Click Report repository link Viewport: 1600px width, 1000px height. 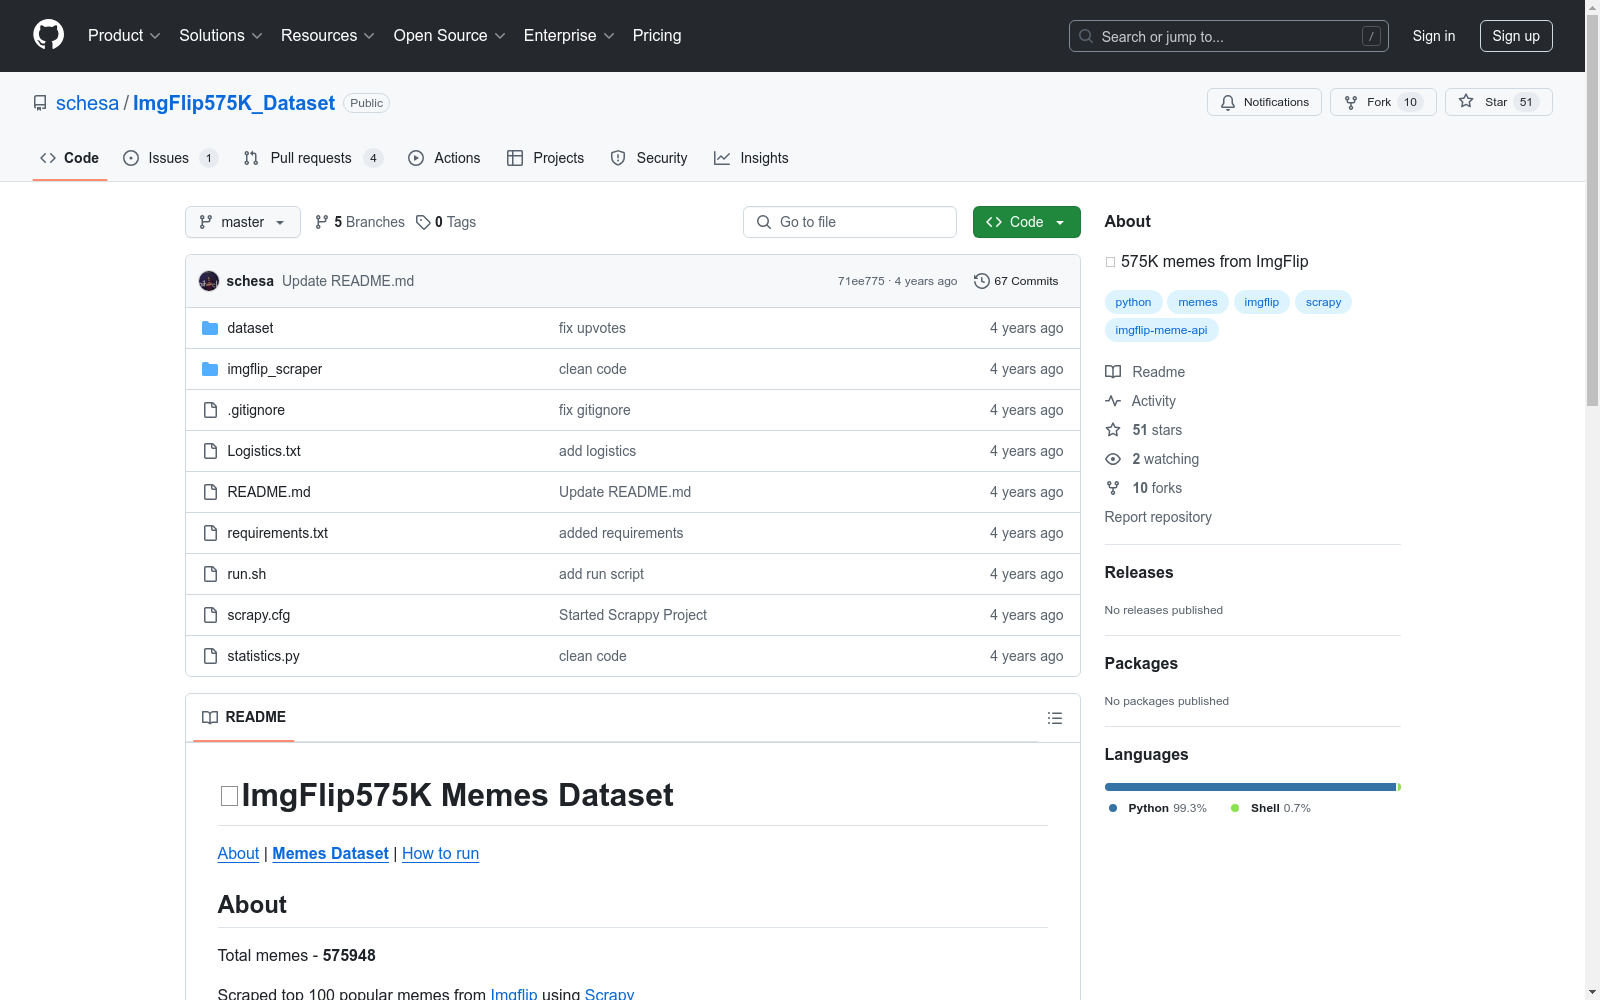tap(1158, 517)
